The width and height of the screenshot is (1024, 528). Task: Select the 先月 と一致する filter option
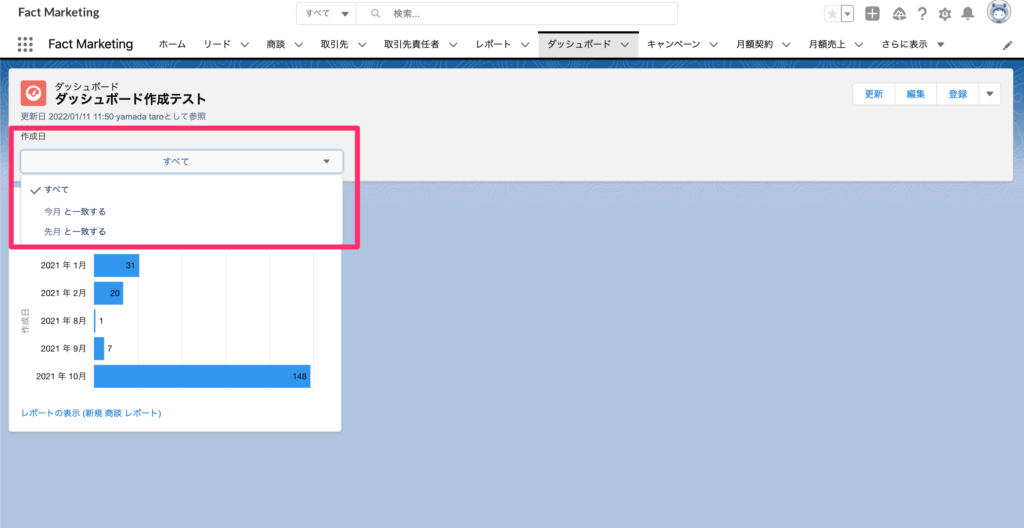click(x=75, y=231)
